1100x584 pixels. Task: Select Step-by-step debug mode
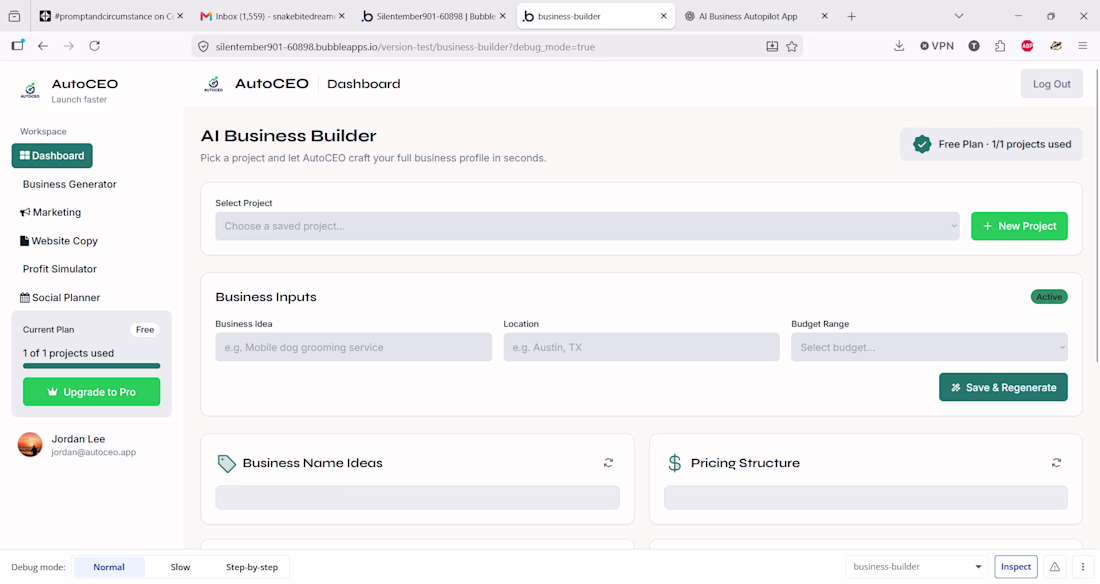[252, 567]
